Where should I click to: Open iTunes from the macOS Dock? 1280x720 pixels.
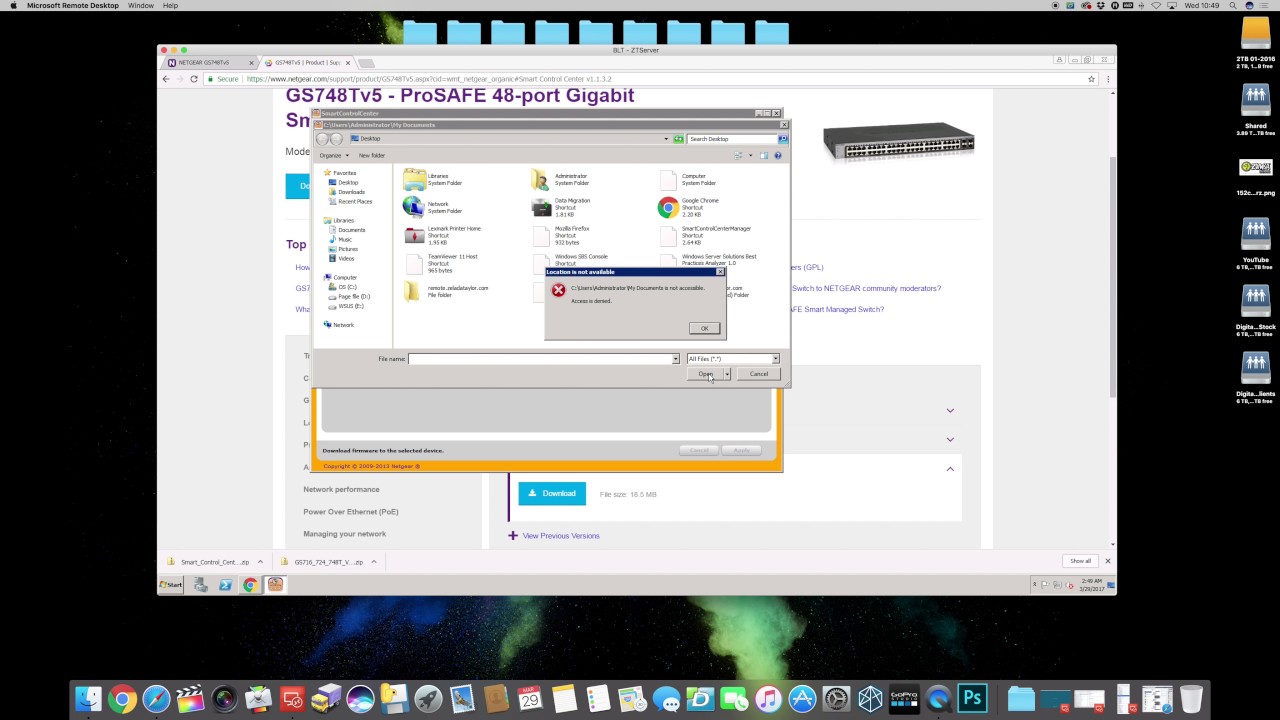coord(768,699)
